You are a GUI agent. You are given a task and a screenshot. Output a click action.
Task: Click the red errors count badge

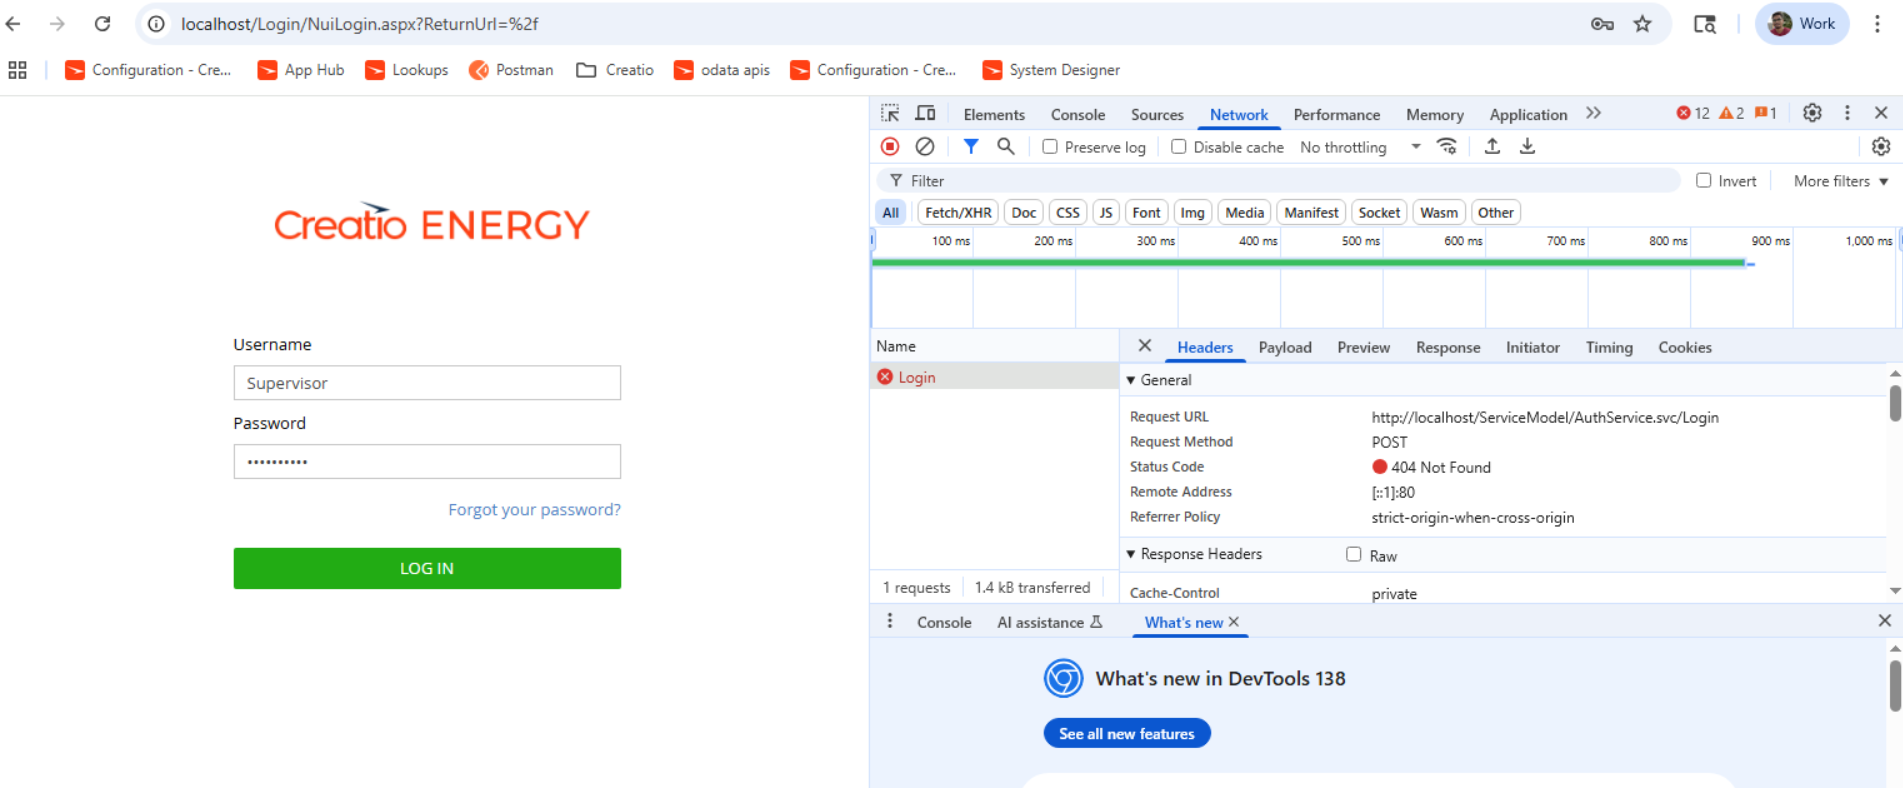(x=1693, y=113)
